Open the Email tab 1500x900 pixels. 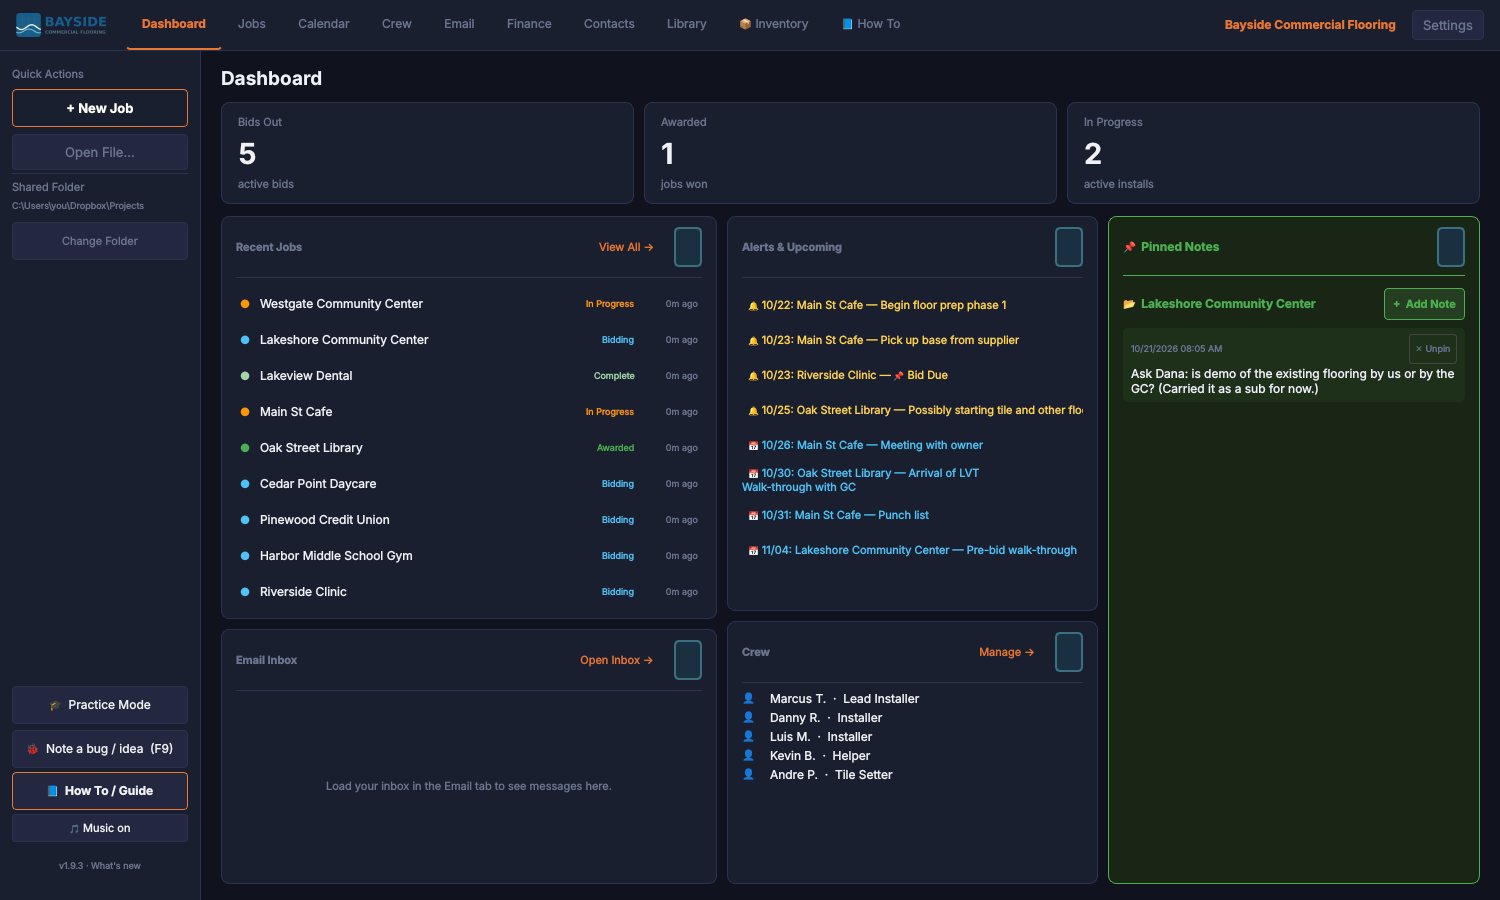click(459, 24)
